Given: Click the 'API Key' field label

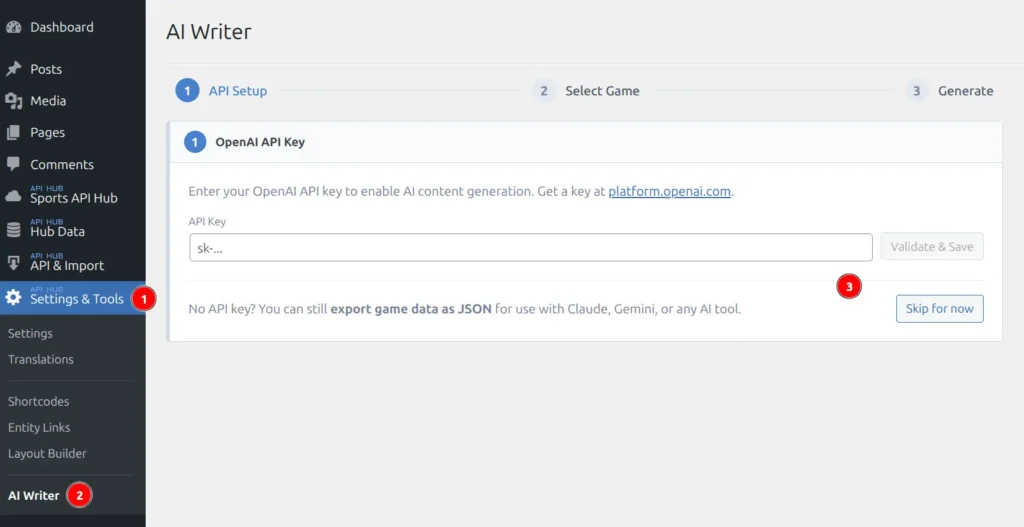Looking at the screenshot, I should point(207,221).
